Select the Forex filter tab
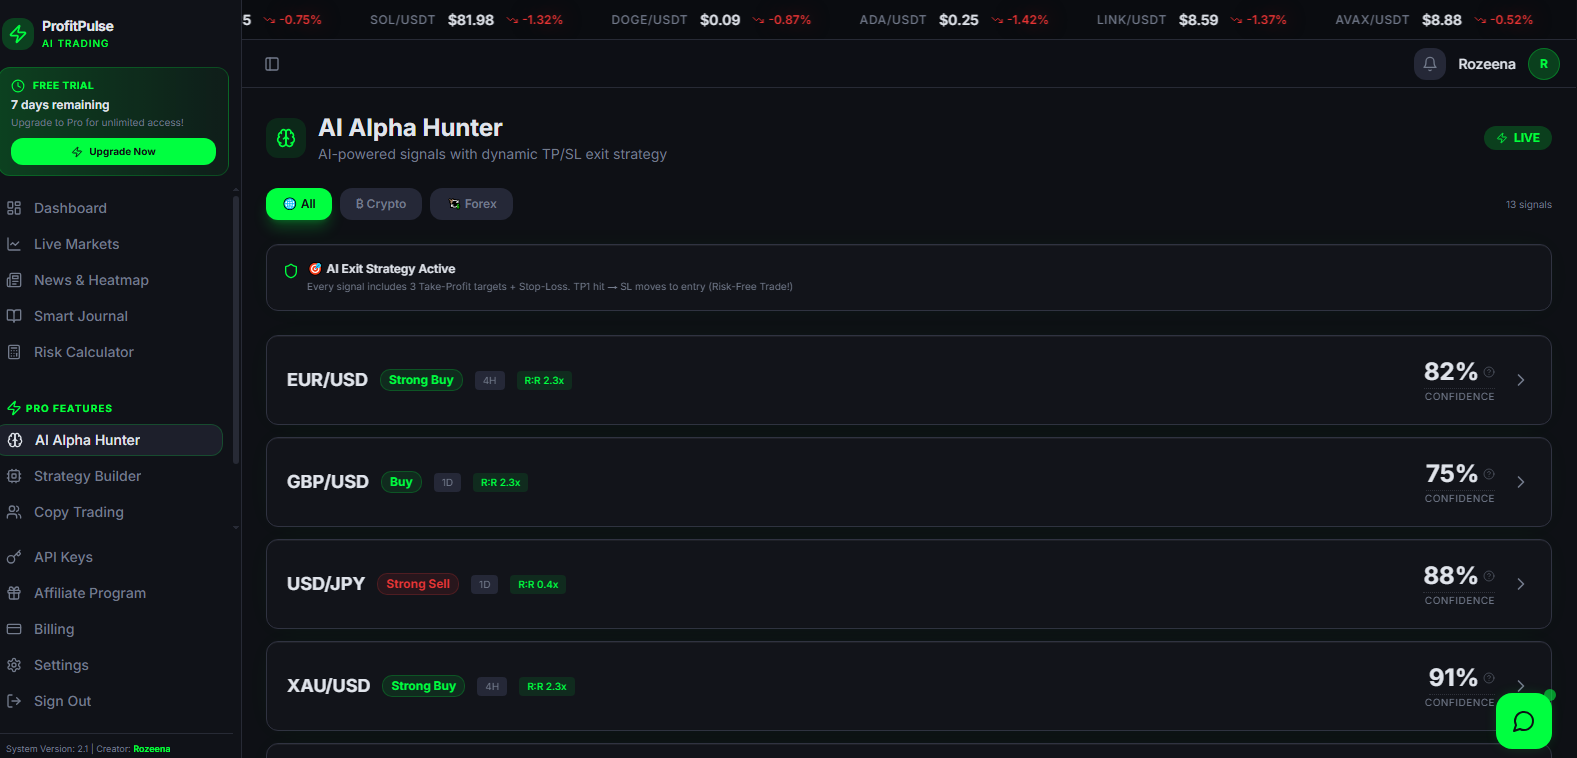This screenshot has height=758, width=1577. pos(471,204)
